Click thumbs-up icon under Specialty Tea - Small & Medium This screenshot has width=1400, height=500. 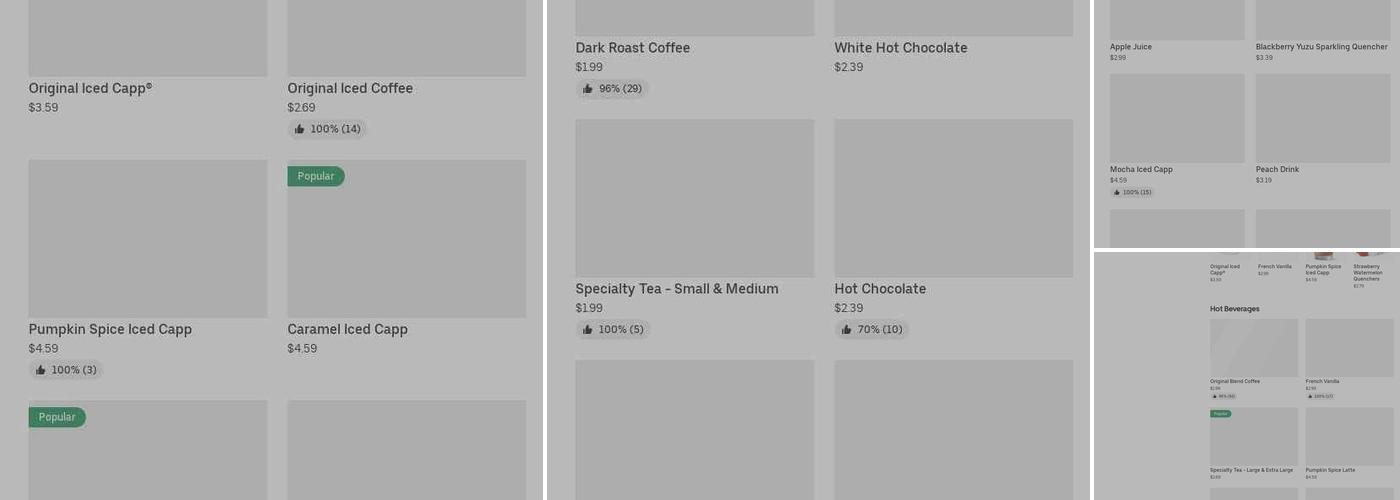pos(588,330)
